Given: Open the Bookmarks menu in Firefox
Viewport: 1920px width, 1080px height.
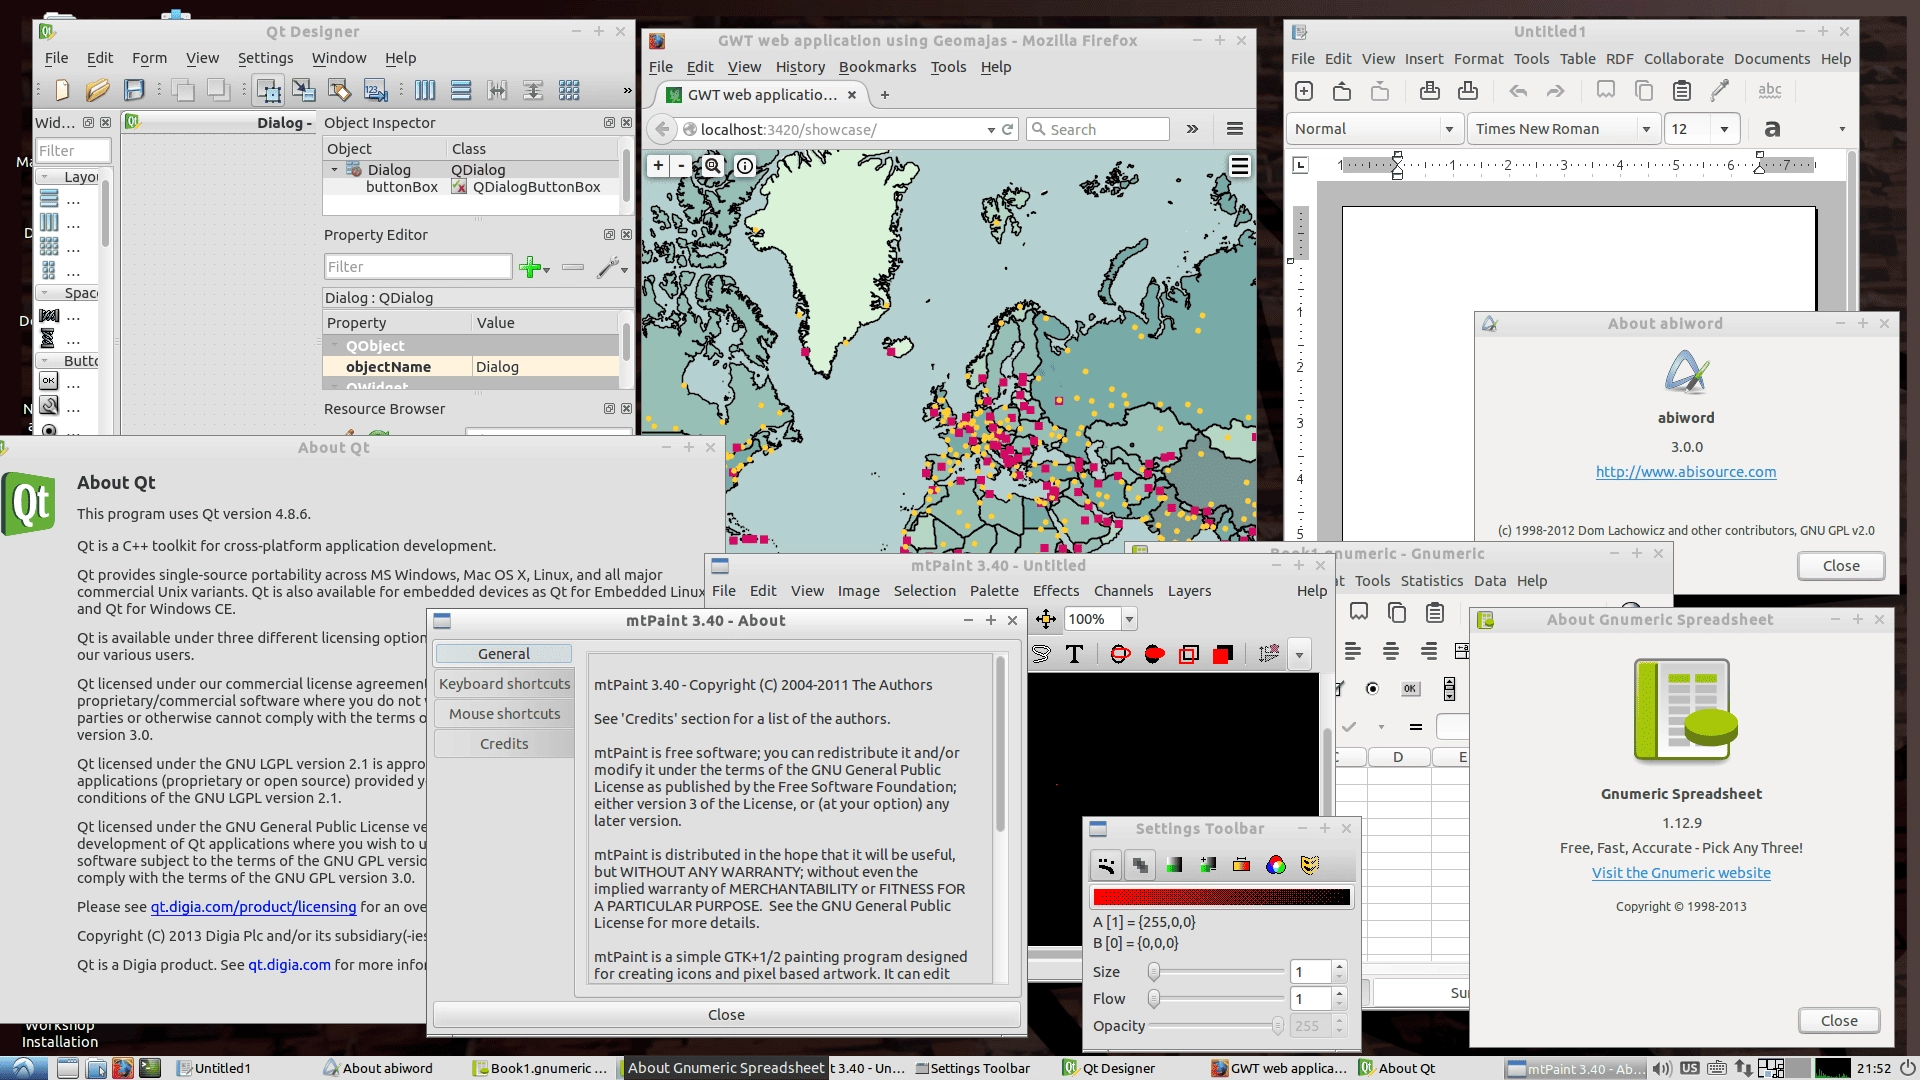Looking at the screenshot, I should [x=877, y=67].
